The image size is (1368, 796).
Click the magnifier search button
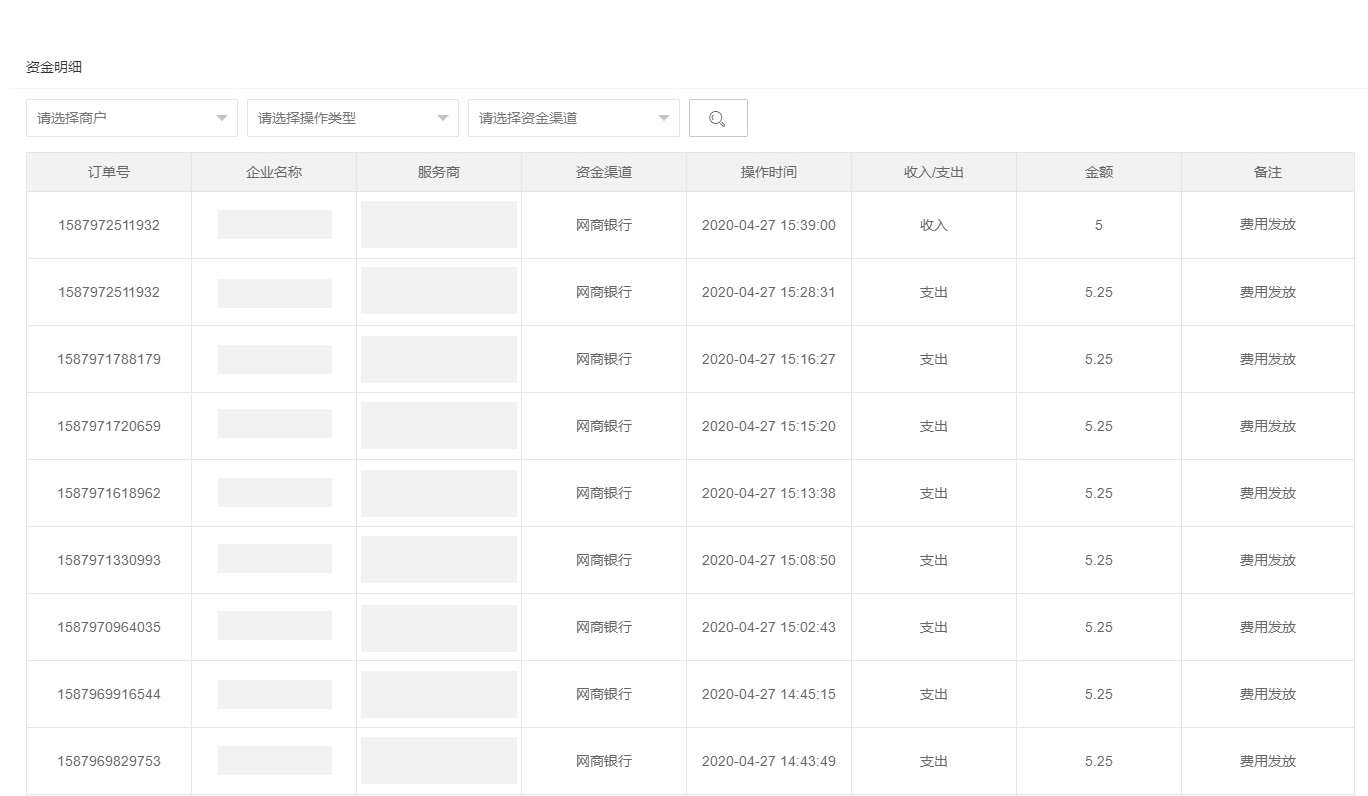point(718,118)
